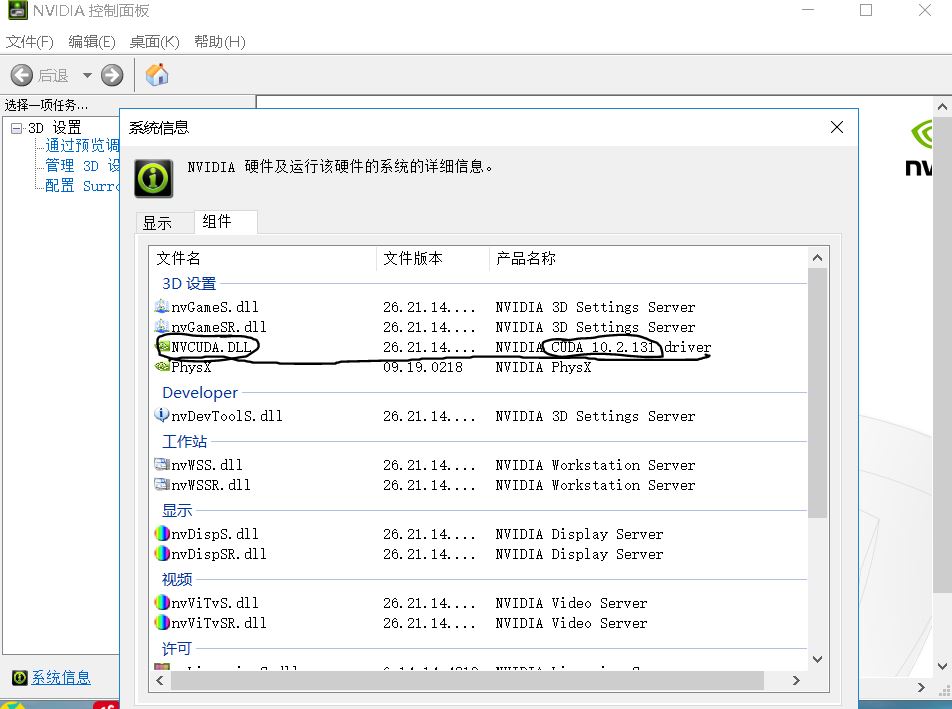Viewport: 952px width, 709px height.
Task: Select the nvWSS.dll workstation icon
Action: click(x=162, y=464)
